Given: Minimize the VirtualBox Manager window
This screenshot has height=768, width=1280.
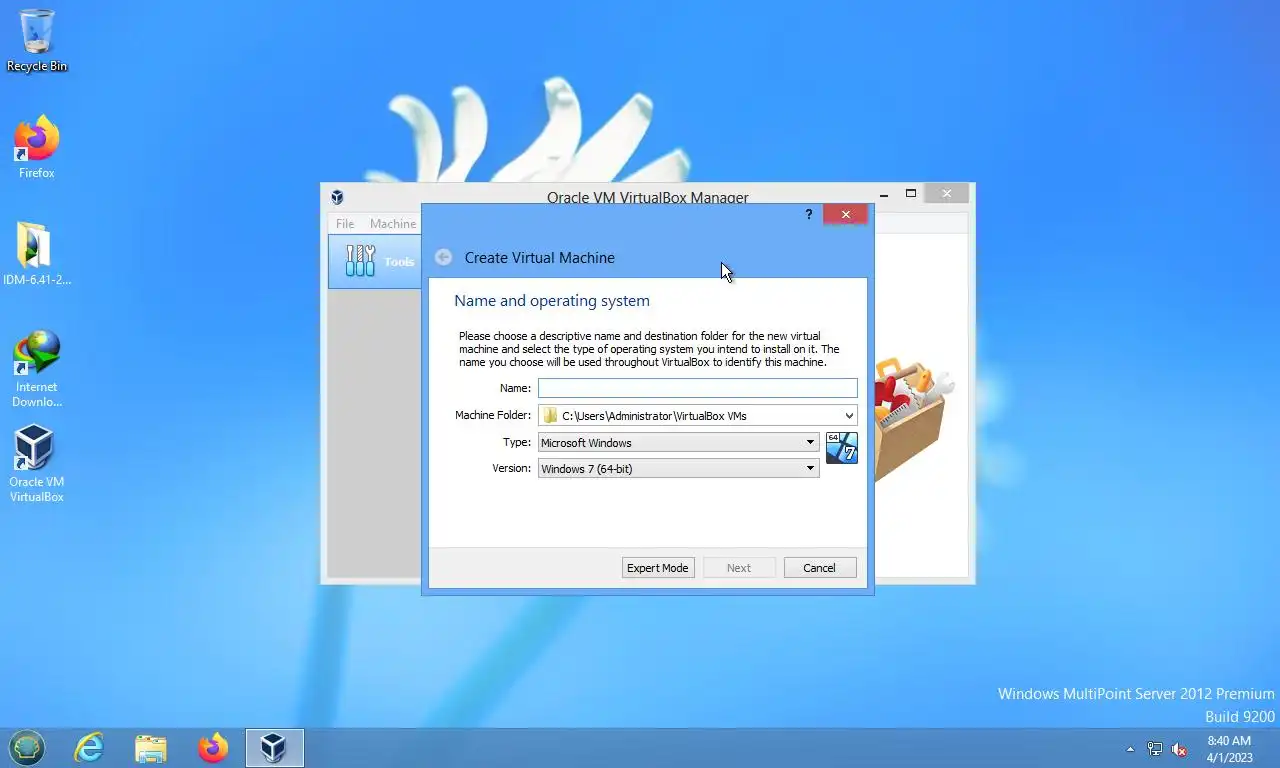Looking at the screenshot, I should click(x=884, y=194).
